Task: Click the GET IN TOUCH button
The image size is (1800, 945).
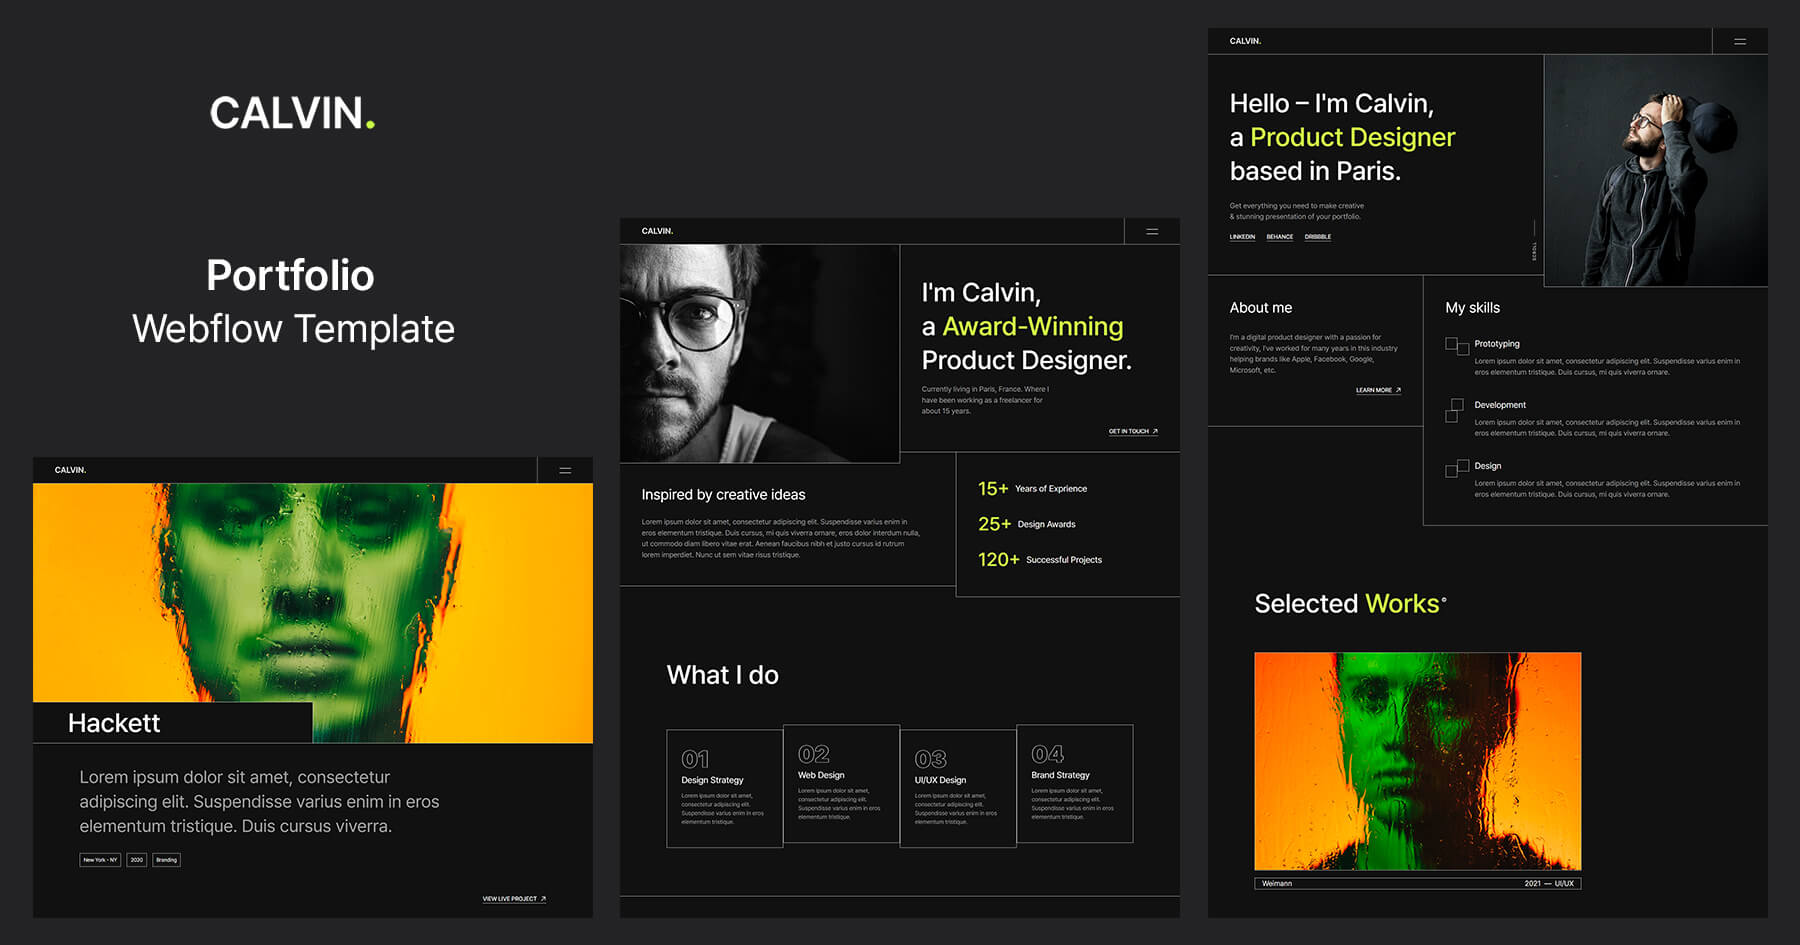Action: (1128, 430)
